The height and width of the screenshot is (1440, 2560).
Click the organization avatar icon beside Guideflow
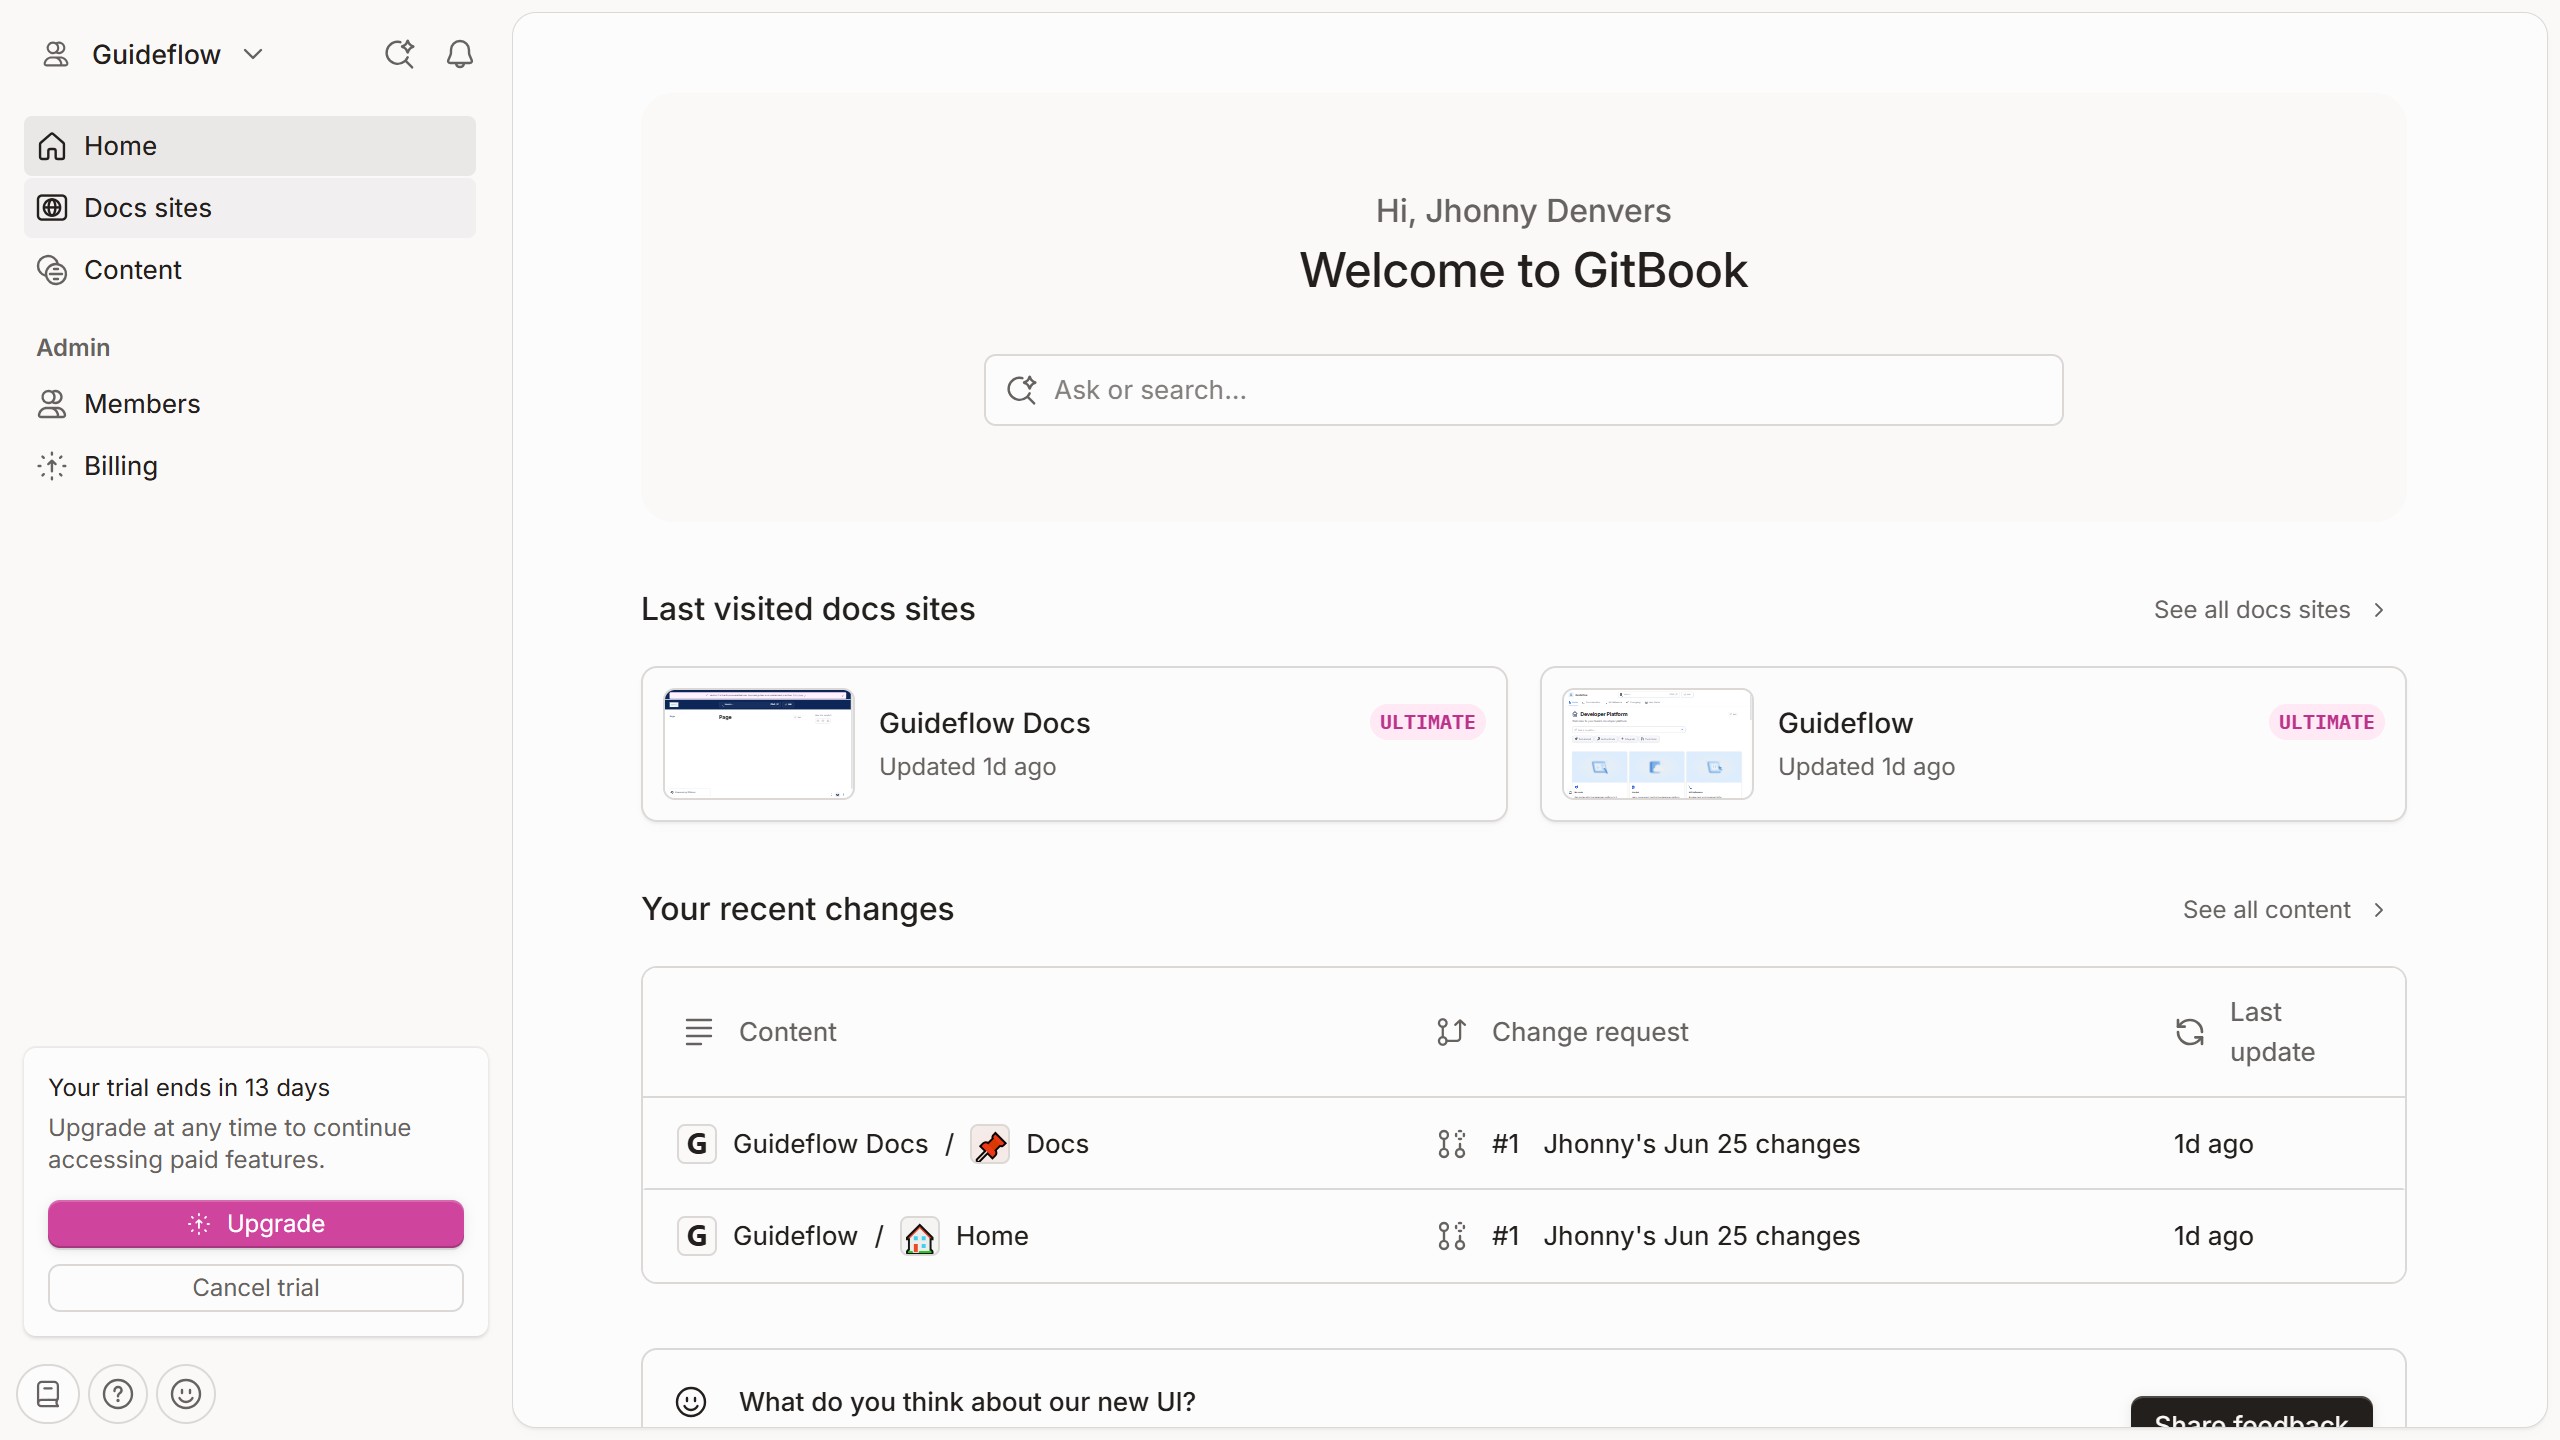pyautogui.click(x=56, y=54)
